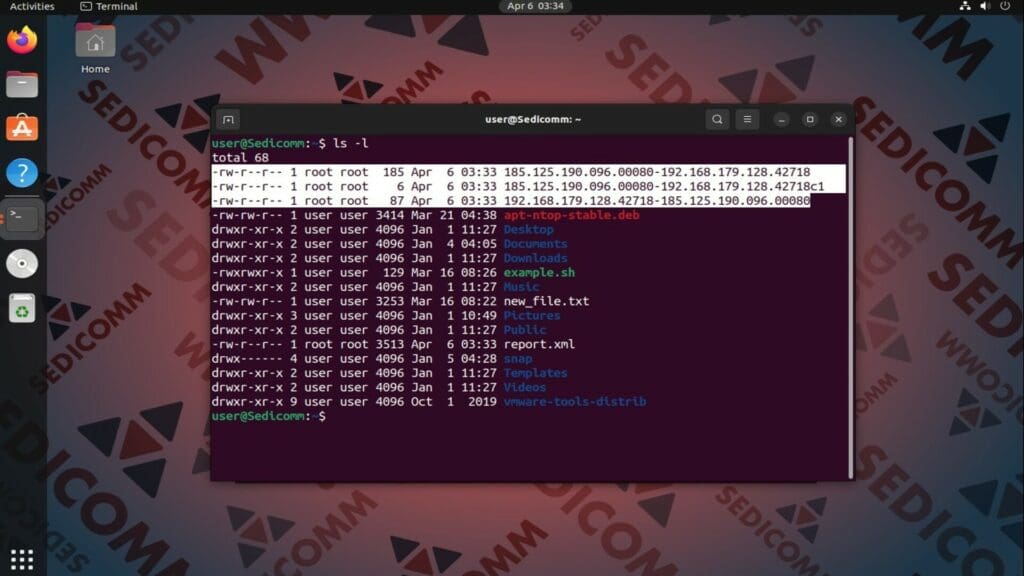Click the year 2019 in vmware-tools-distrib row
Viewport: 1024px width, 576px height.
tap(482, 402)
